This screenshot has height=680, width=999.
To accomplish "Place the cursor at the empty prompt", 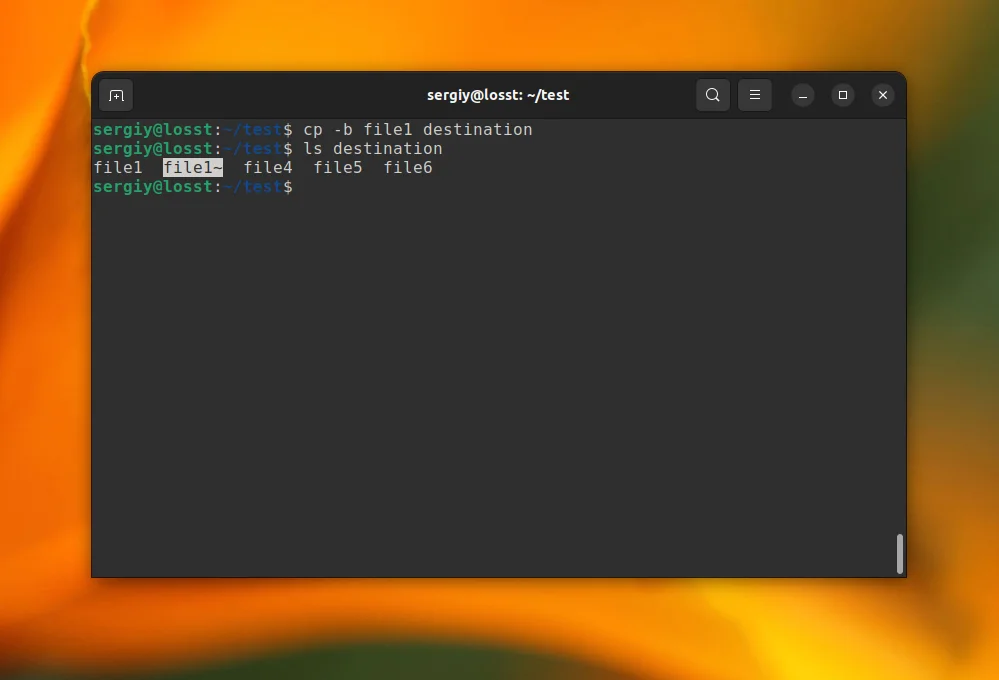I will [300, 186].
